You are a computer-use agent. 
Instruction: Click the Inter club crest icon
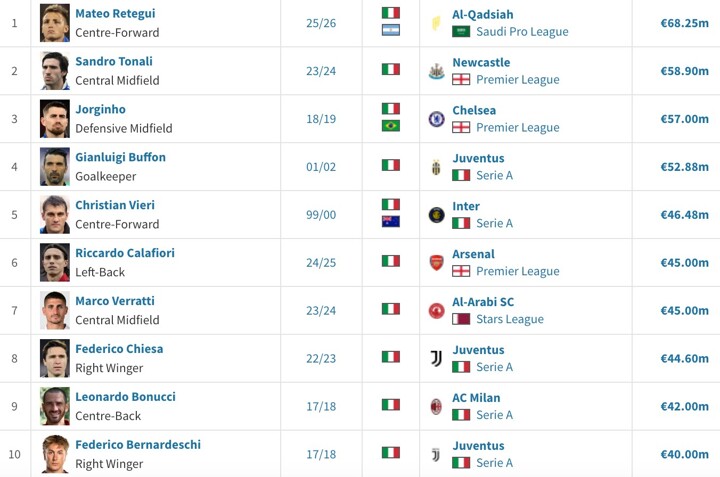point(436,215)
